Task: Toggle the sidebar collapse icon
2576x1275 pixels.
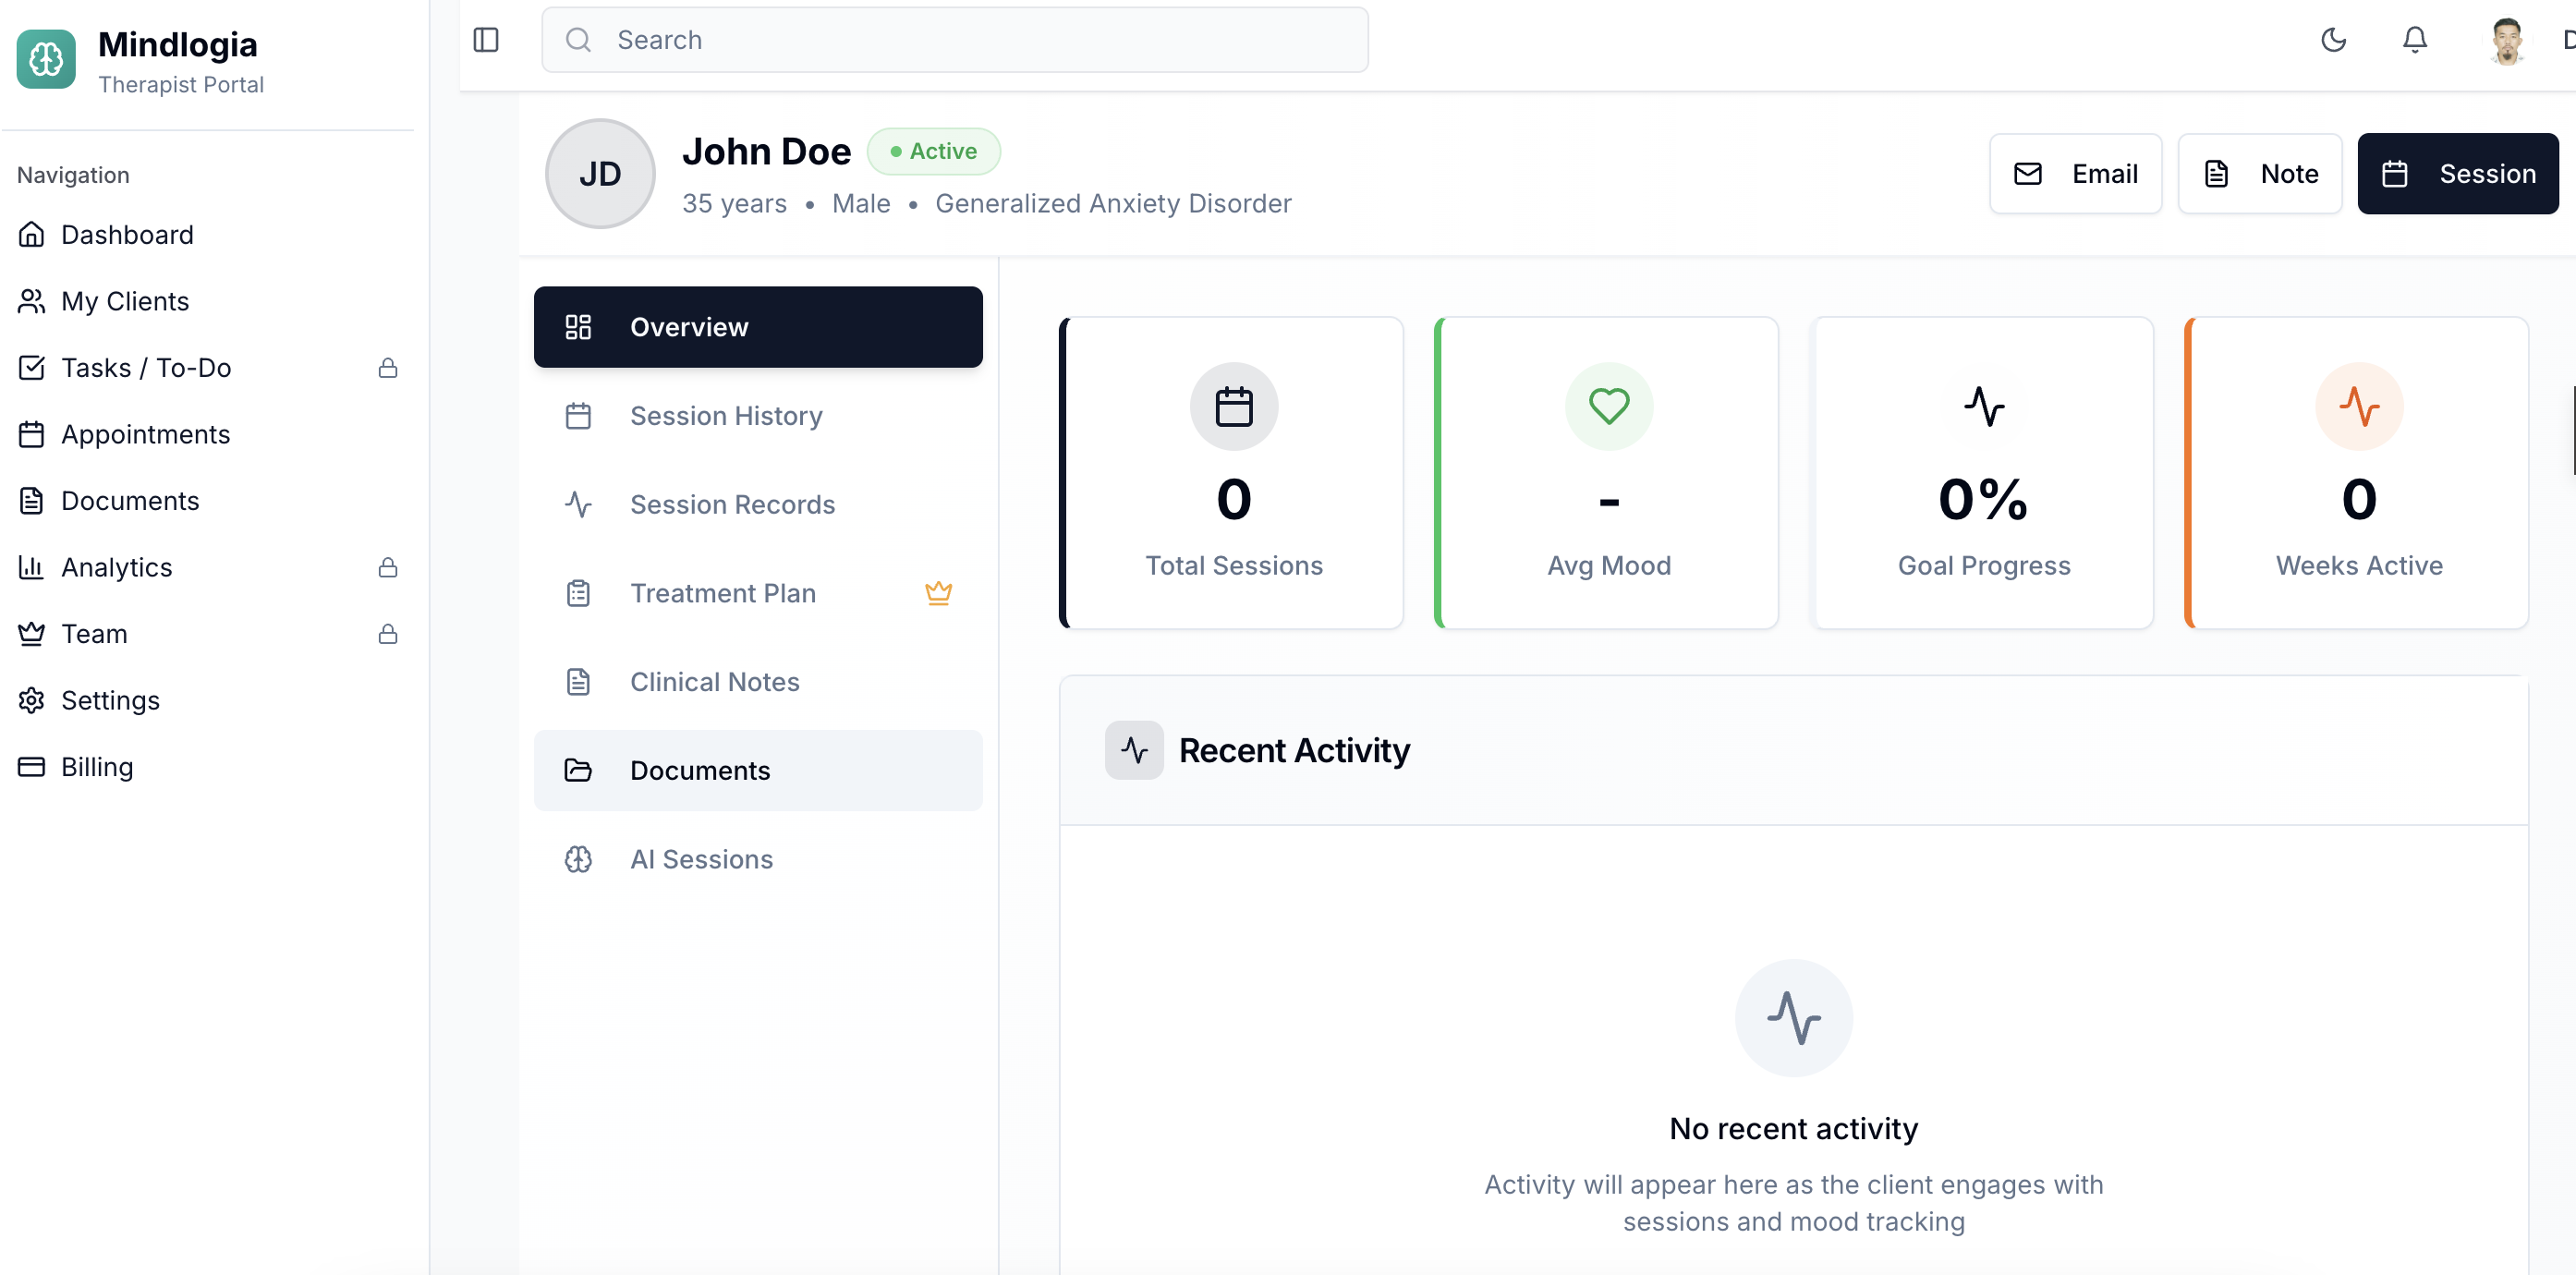Action: tap(486, 40)
